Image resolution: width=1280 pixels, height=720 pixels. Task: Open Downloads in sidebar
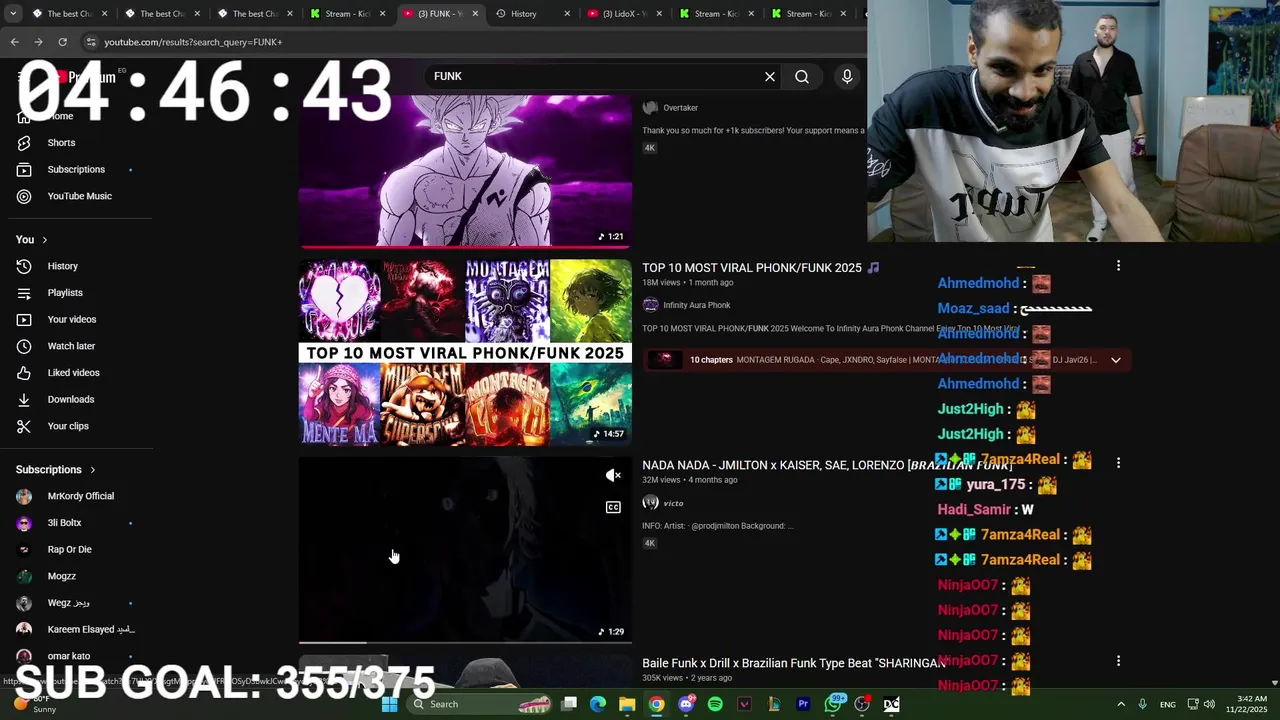pyautogui.click(x=70, y=399)
